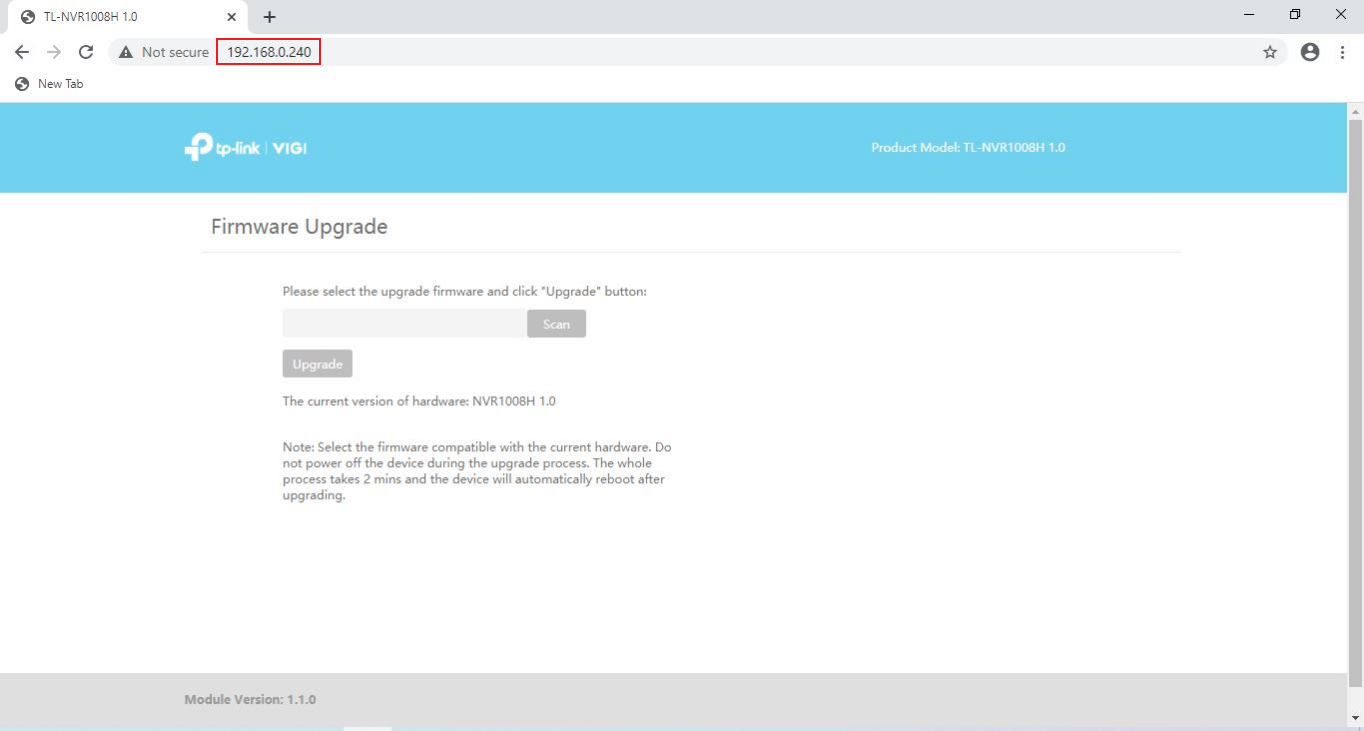The width and height of the screenshot is (1364, 731).
Task: Click the browser forward arrow
Action: [x=54, y=52]
